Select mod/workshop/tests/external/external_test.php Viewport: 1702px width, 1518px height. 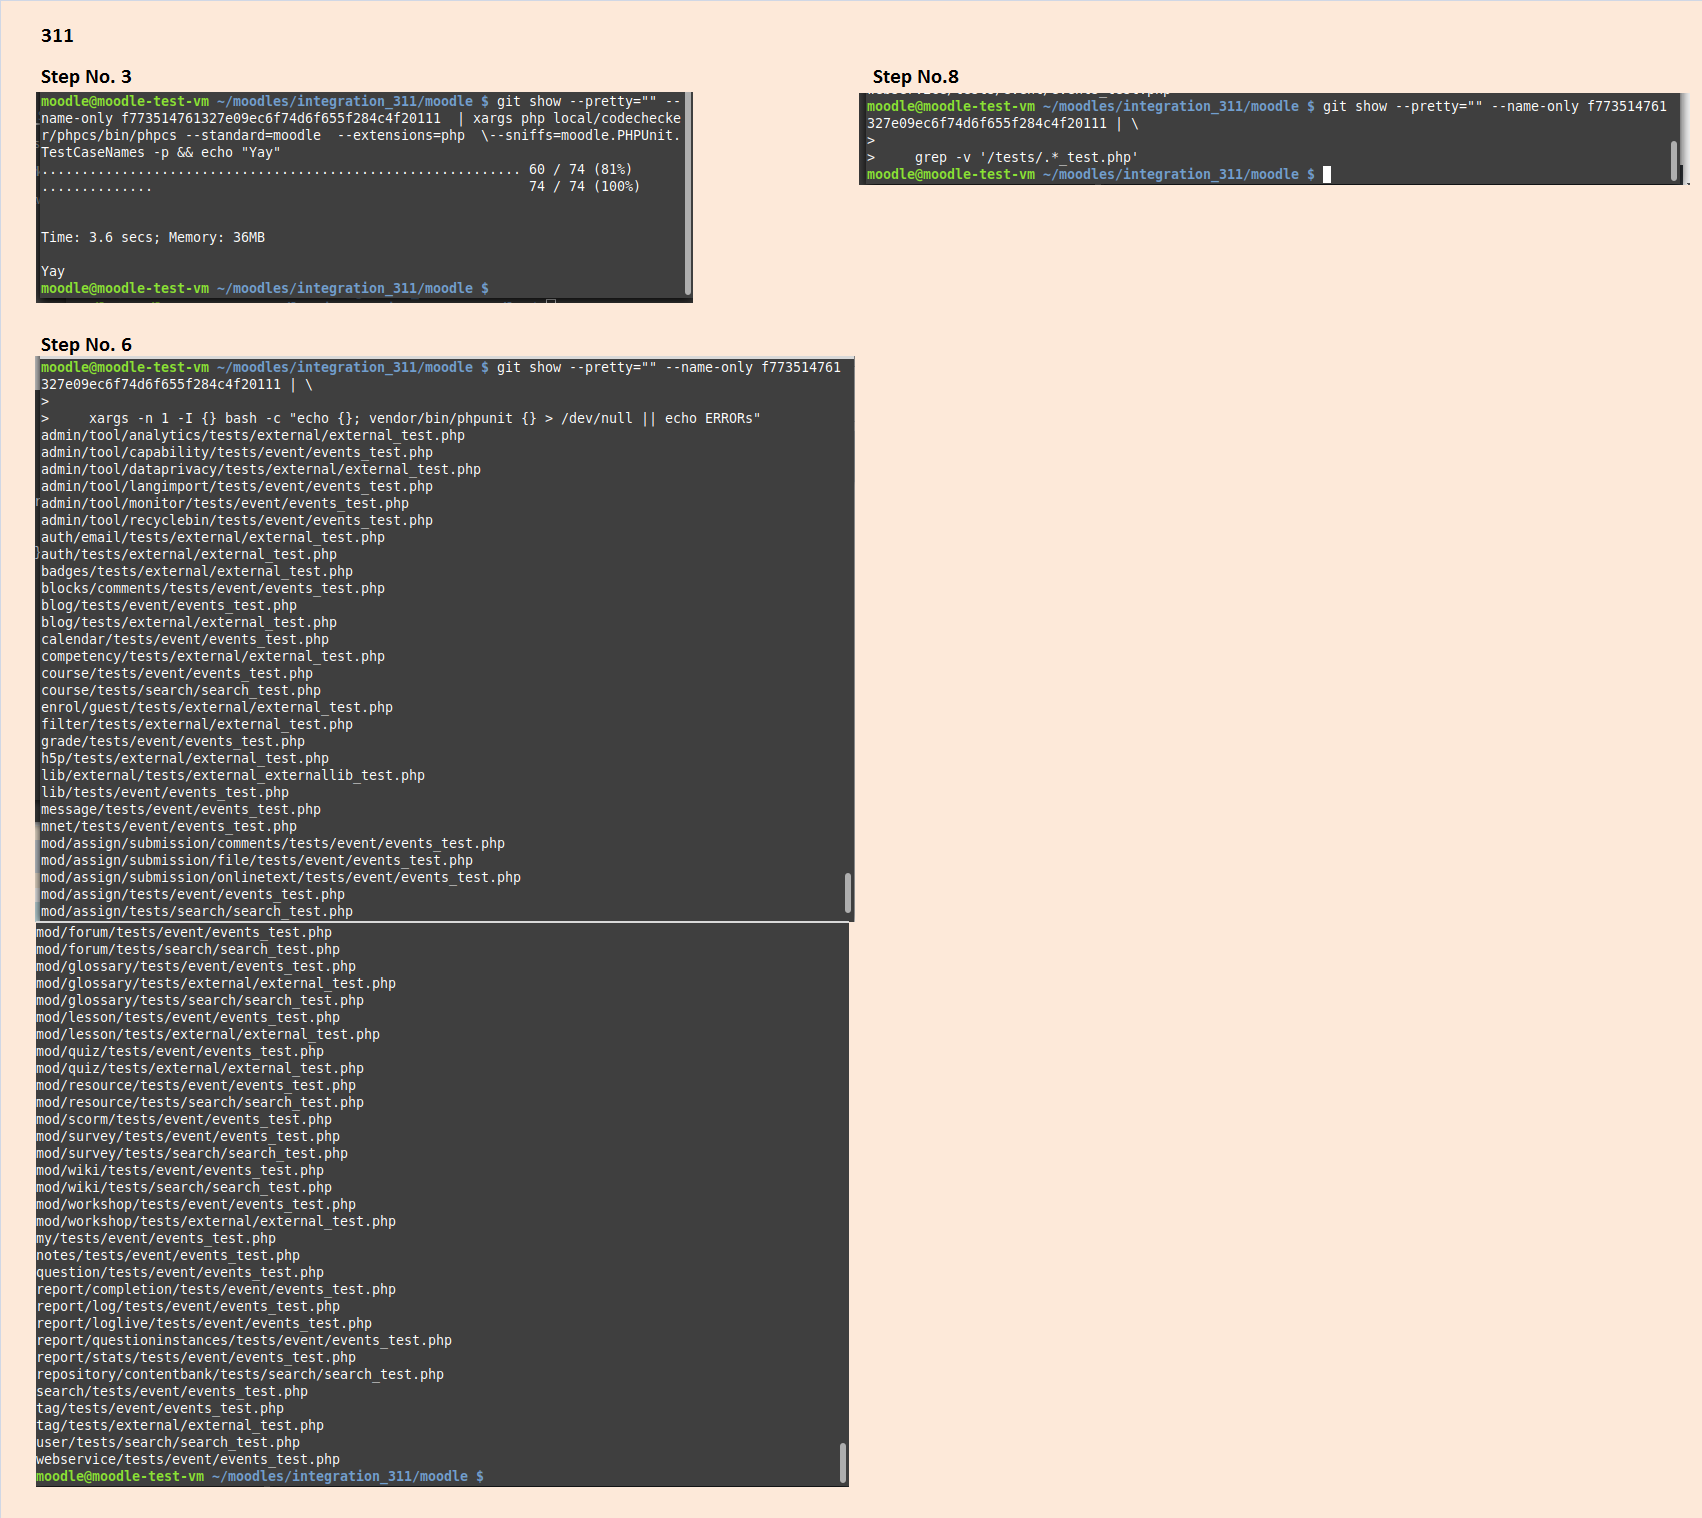click(216, 1222)
